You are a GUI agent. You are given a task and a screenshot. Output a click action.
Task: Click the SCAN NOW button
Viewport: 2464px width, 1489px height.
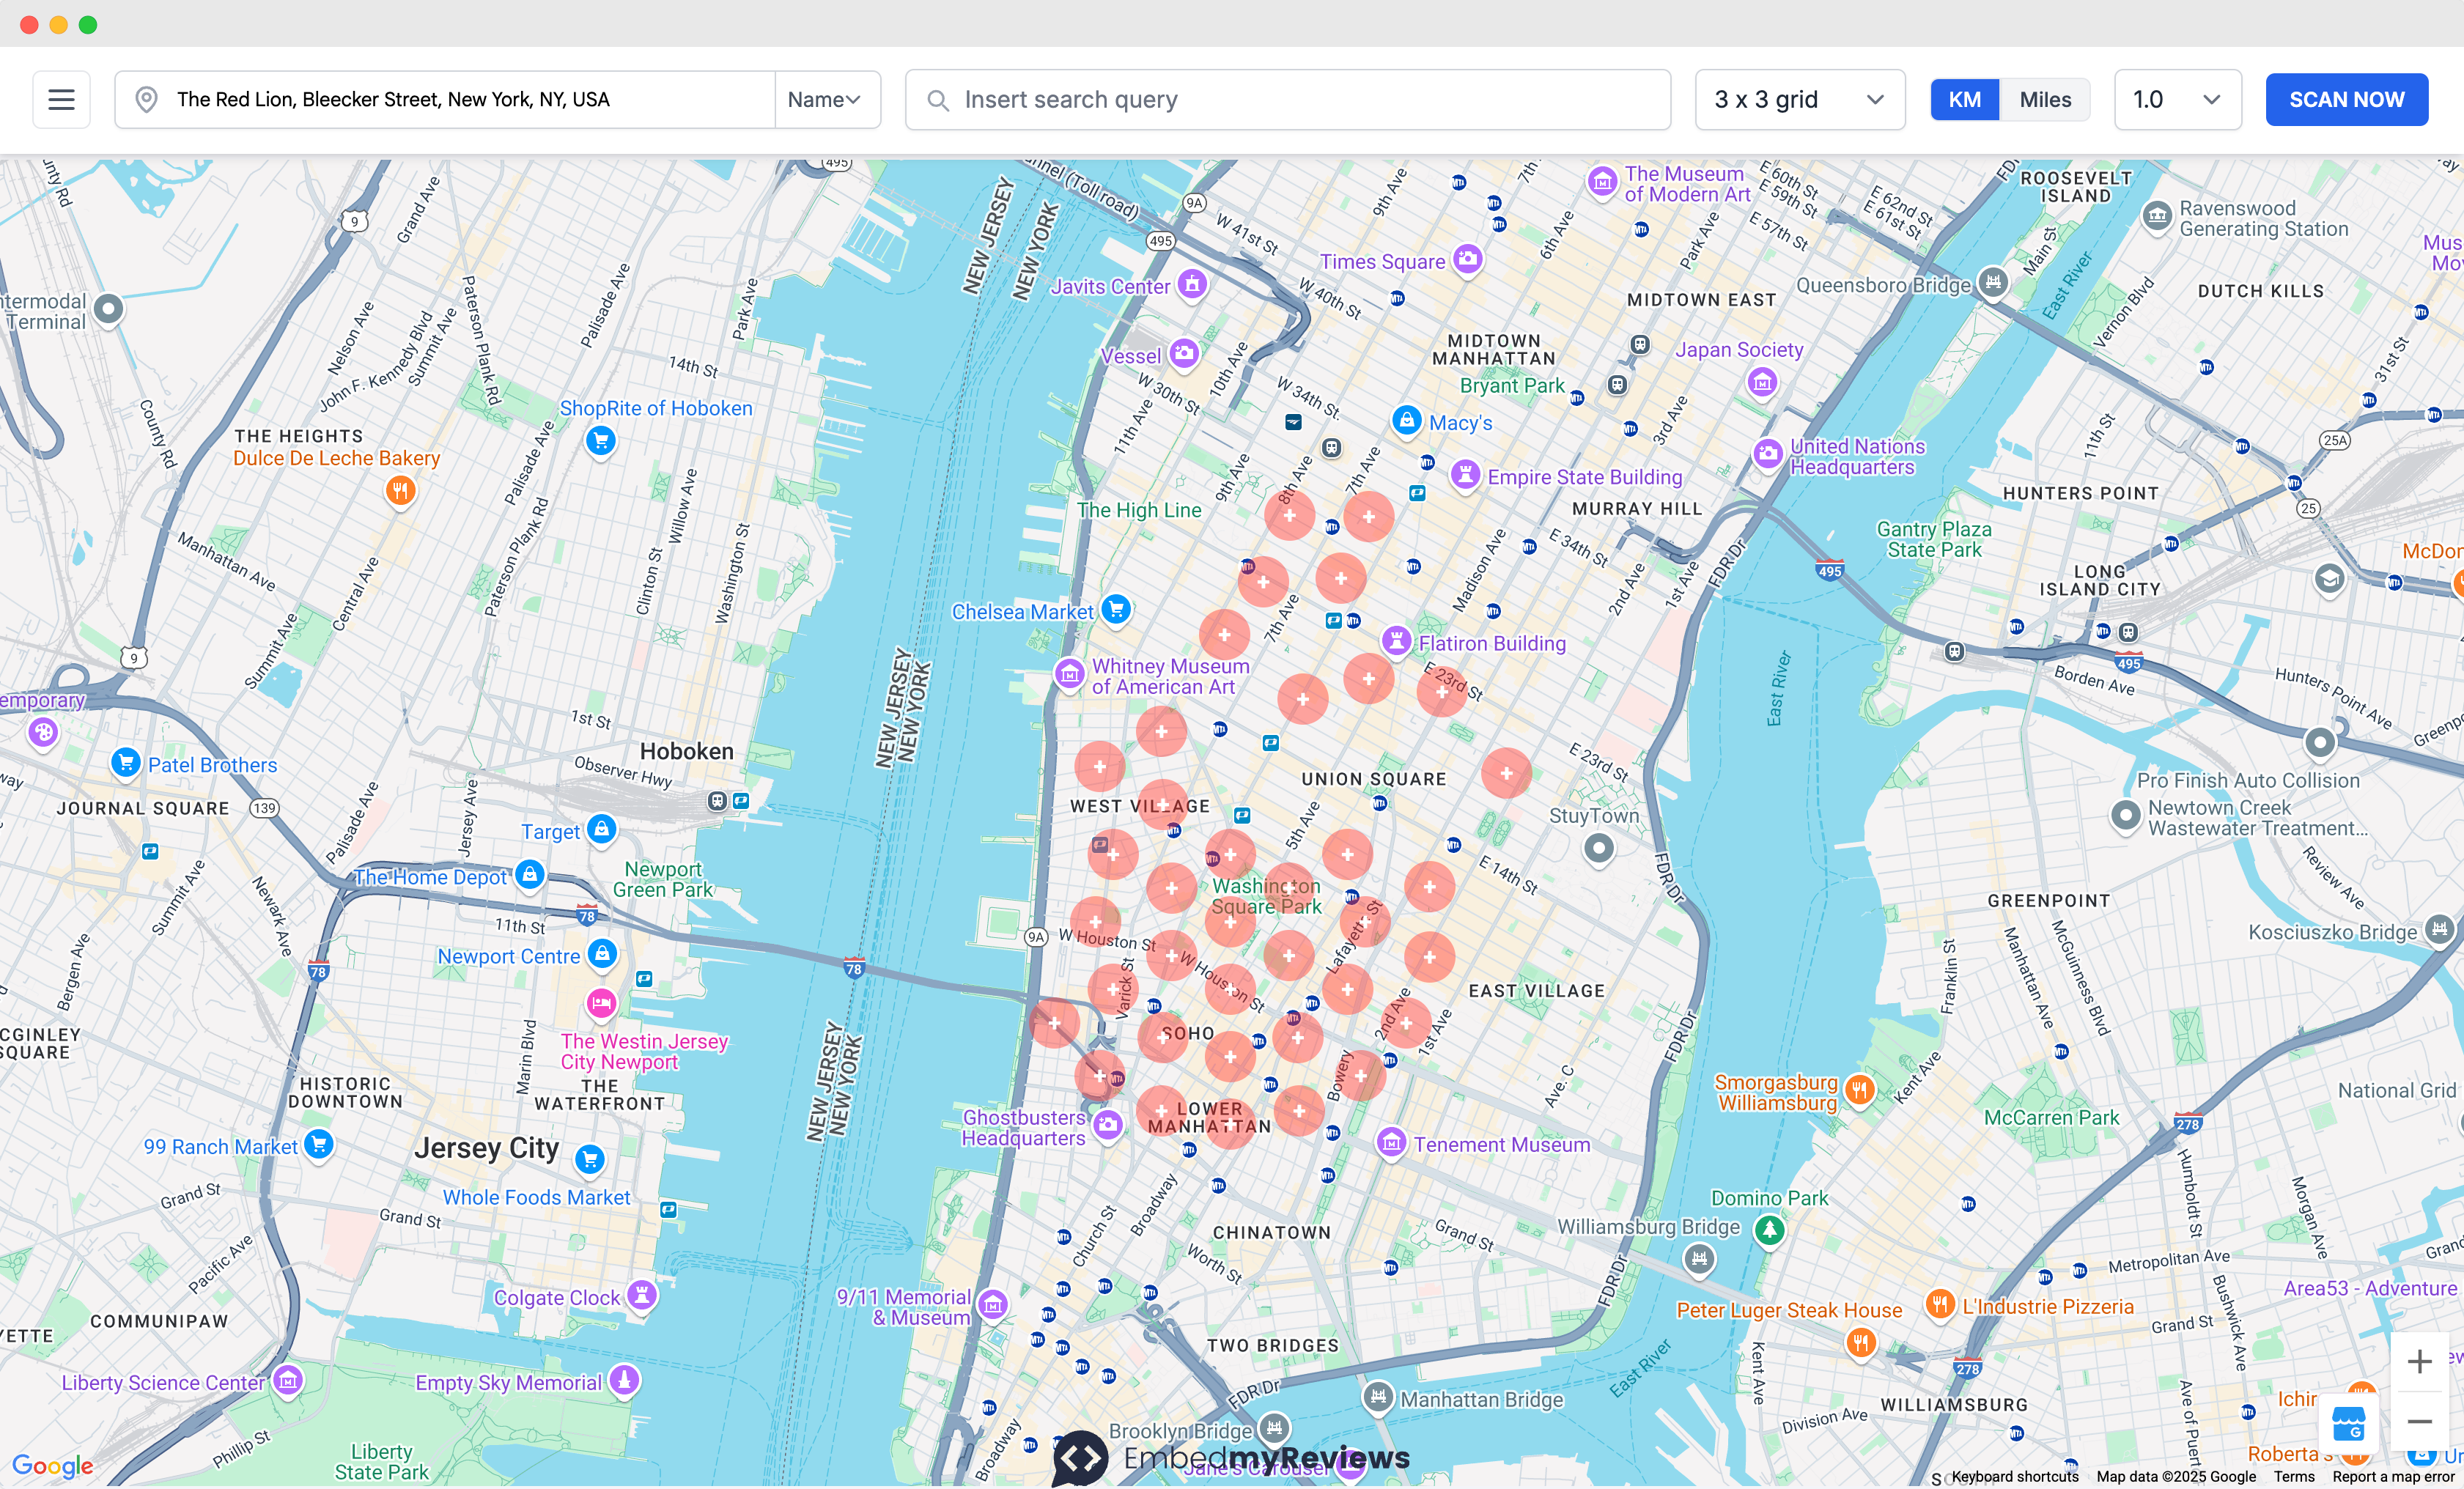(x=2346, y=99)
